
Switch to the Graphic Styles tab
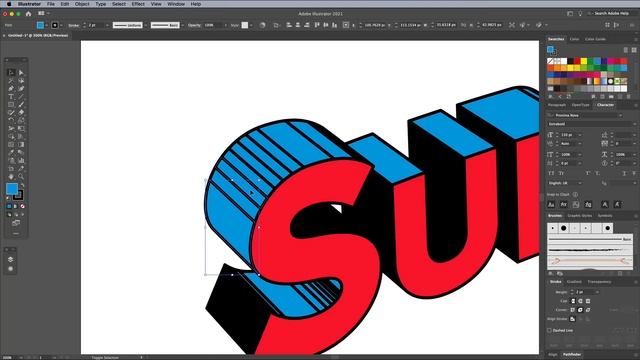click(x=580, y=216)
